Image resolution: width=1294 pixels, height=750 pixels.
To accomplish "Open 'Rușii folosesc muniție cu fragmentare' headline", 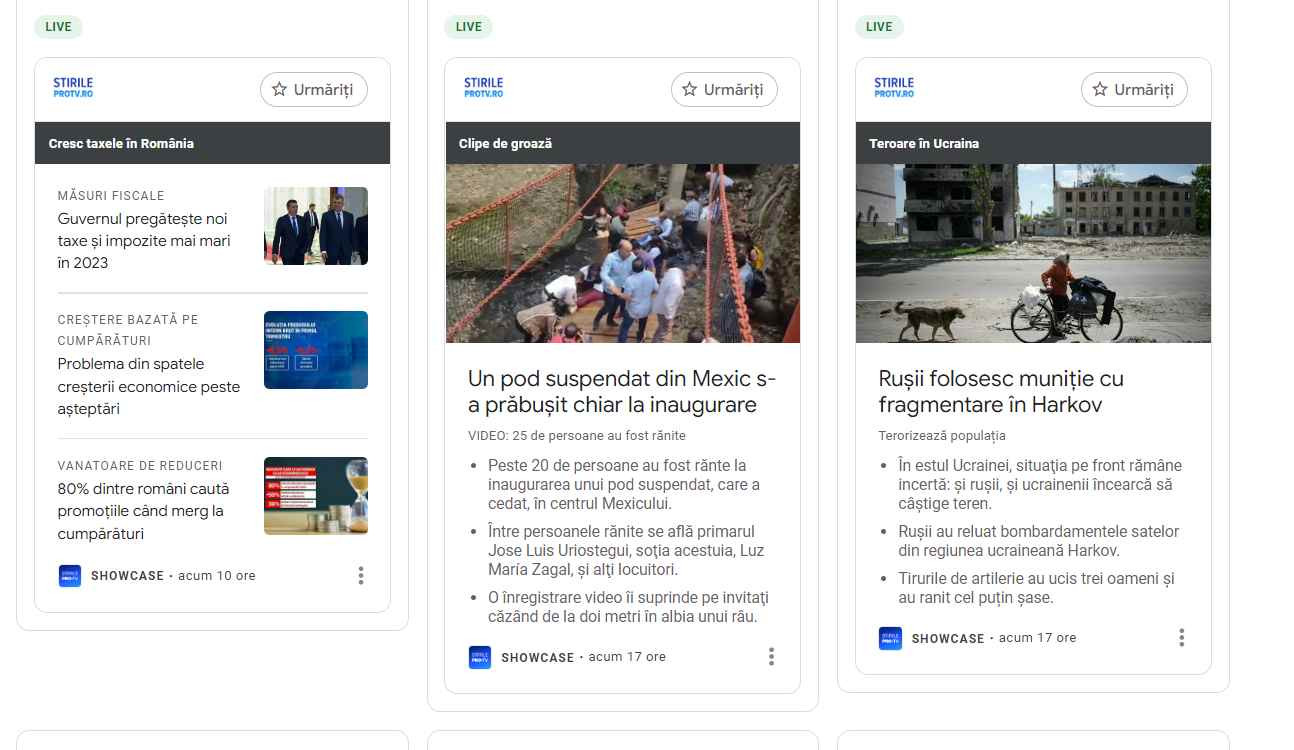I will click(x=1000, y=392).
